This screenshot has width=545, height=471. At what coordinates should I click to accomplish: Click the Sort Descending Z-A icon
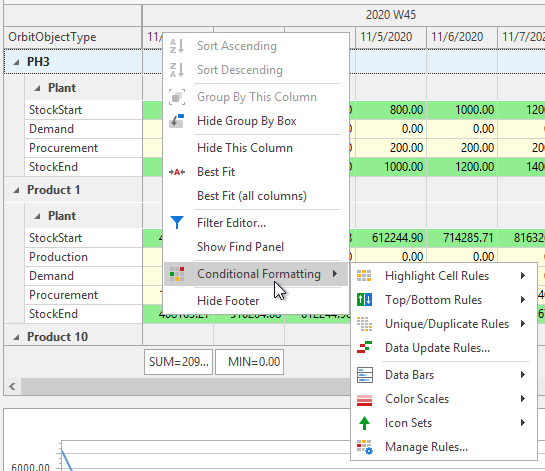tap(177, 70)
